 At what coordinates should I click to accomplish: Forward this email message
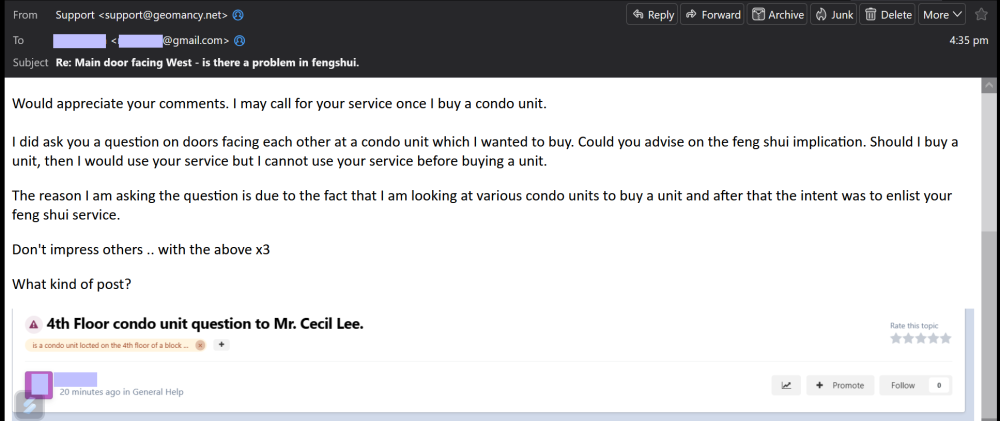click(711, 15)
